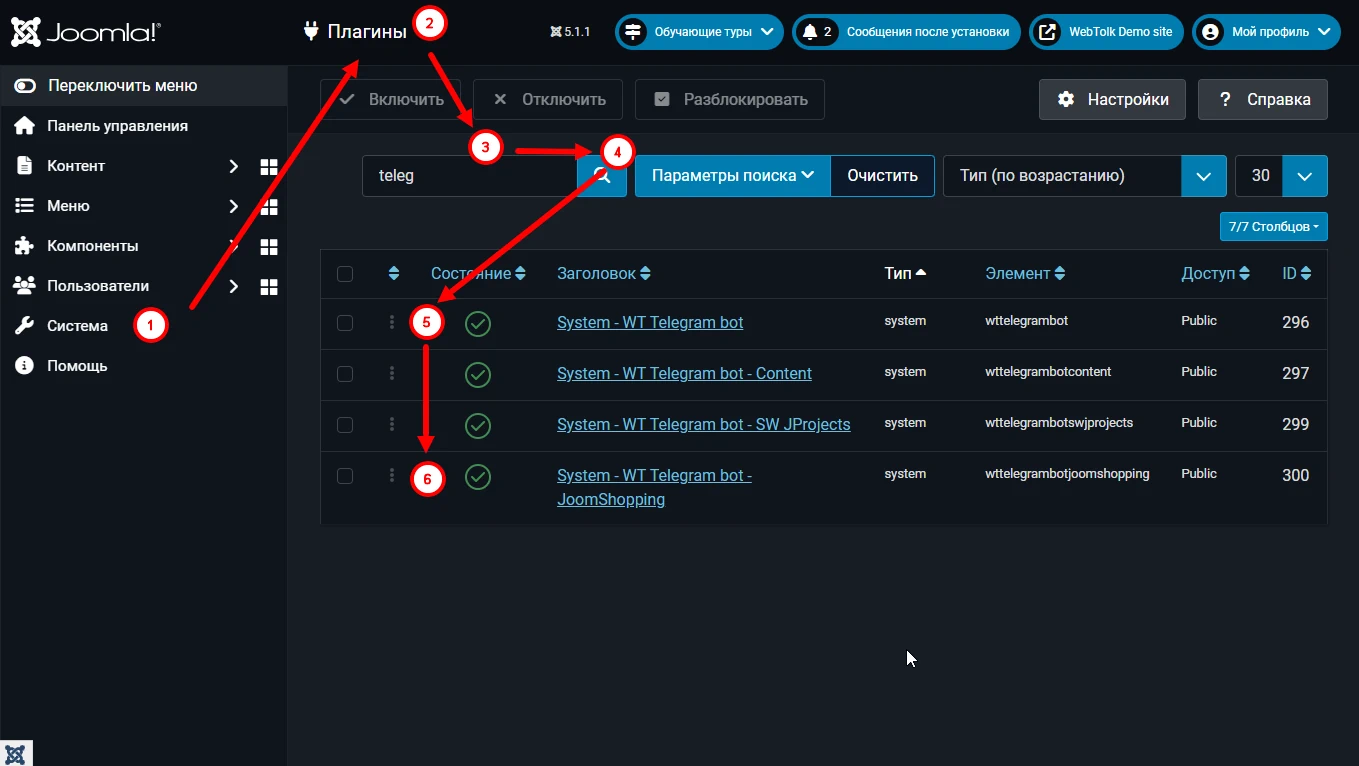Open the System sidebar menu item
Screen dimensions: 1359x766
pyautogui.click(x=77, y=326)
